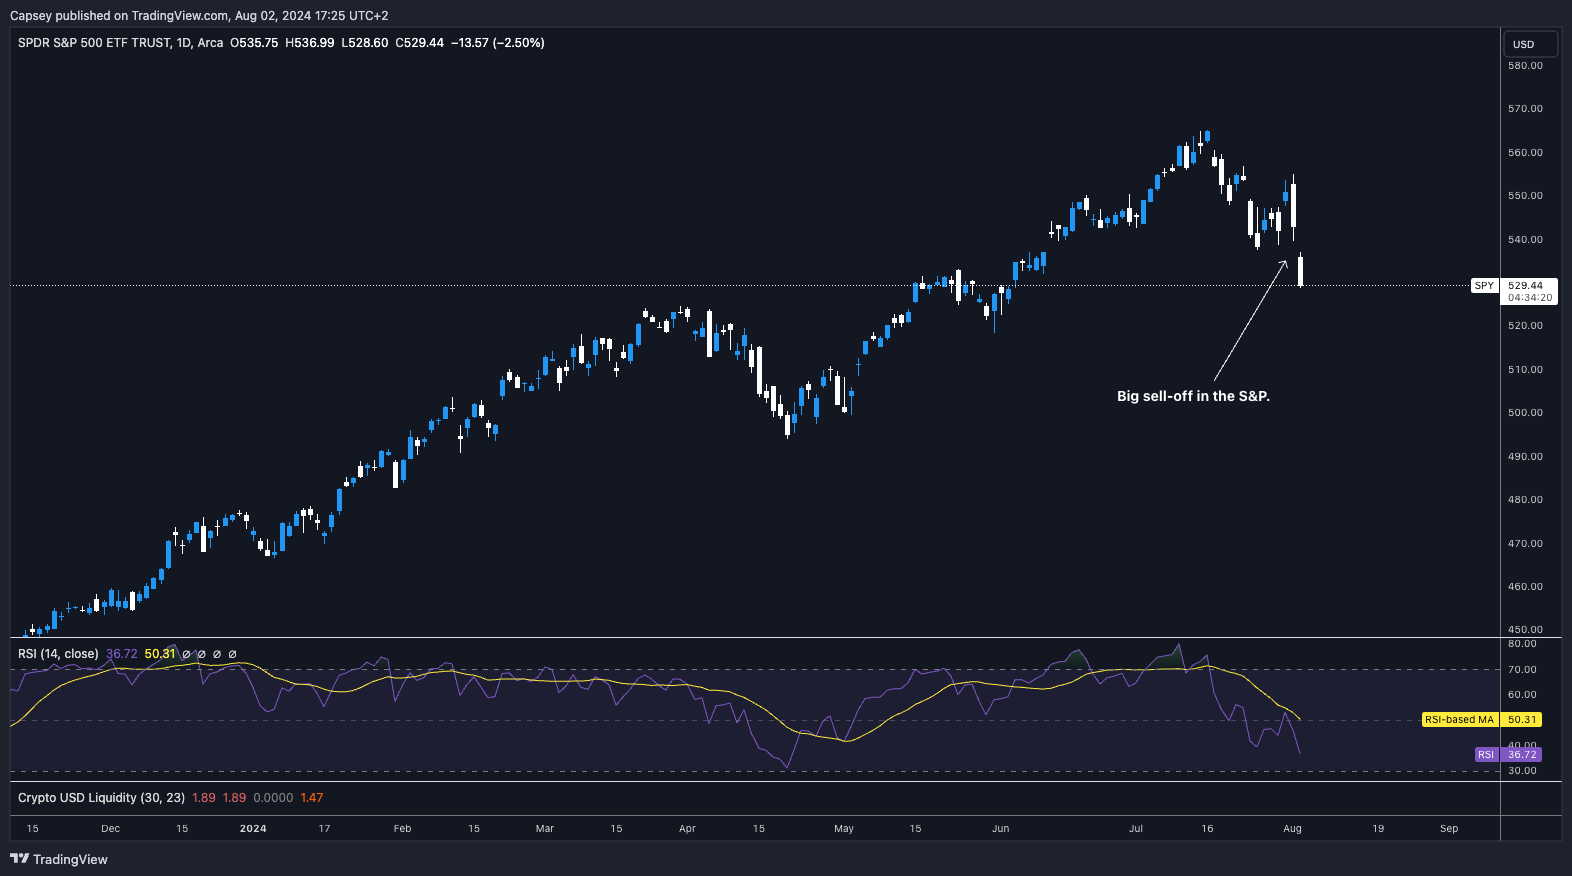Click the 'Big sell-off in the S&P.' annotation
The height and width of the screenshot is (876, 1572).
pyautogui.click(x=1193, y=396)
